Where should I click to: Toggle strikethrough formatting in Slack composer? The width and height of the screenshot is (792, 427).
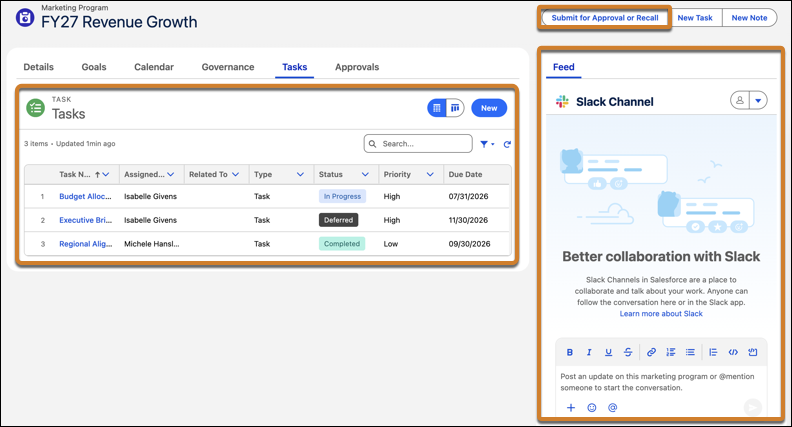point(628,352)
